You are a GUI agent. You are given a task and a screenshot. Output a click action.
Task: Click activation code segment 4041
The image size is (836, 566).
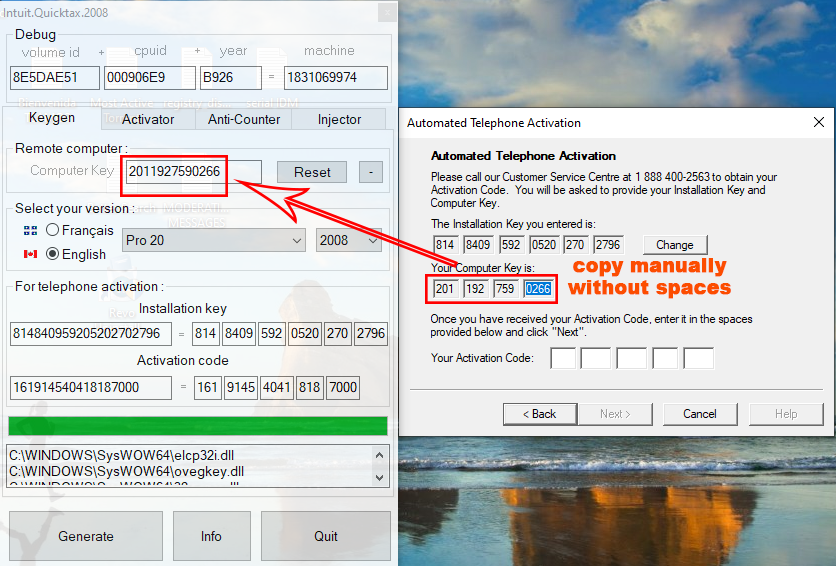coord(276,387)
